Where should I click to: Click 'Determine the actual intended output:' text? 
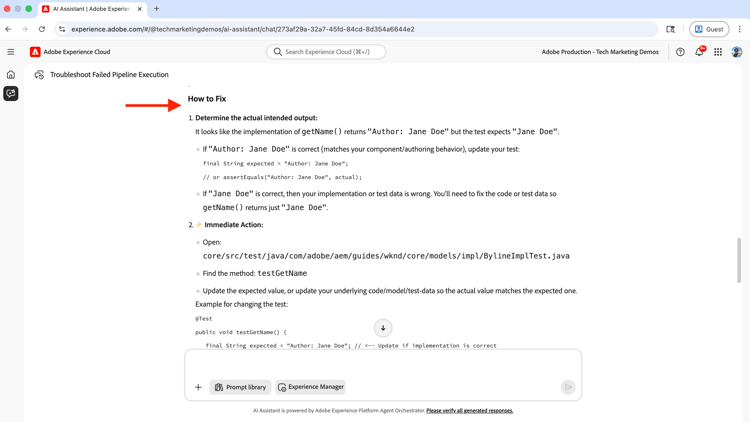(x=256, y=118)
